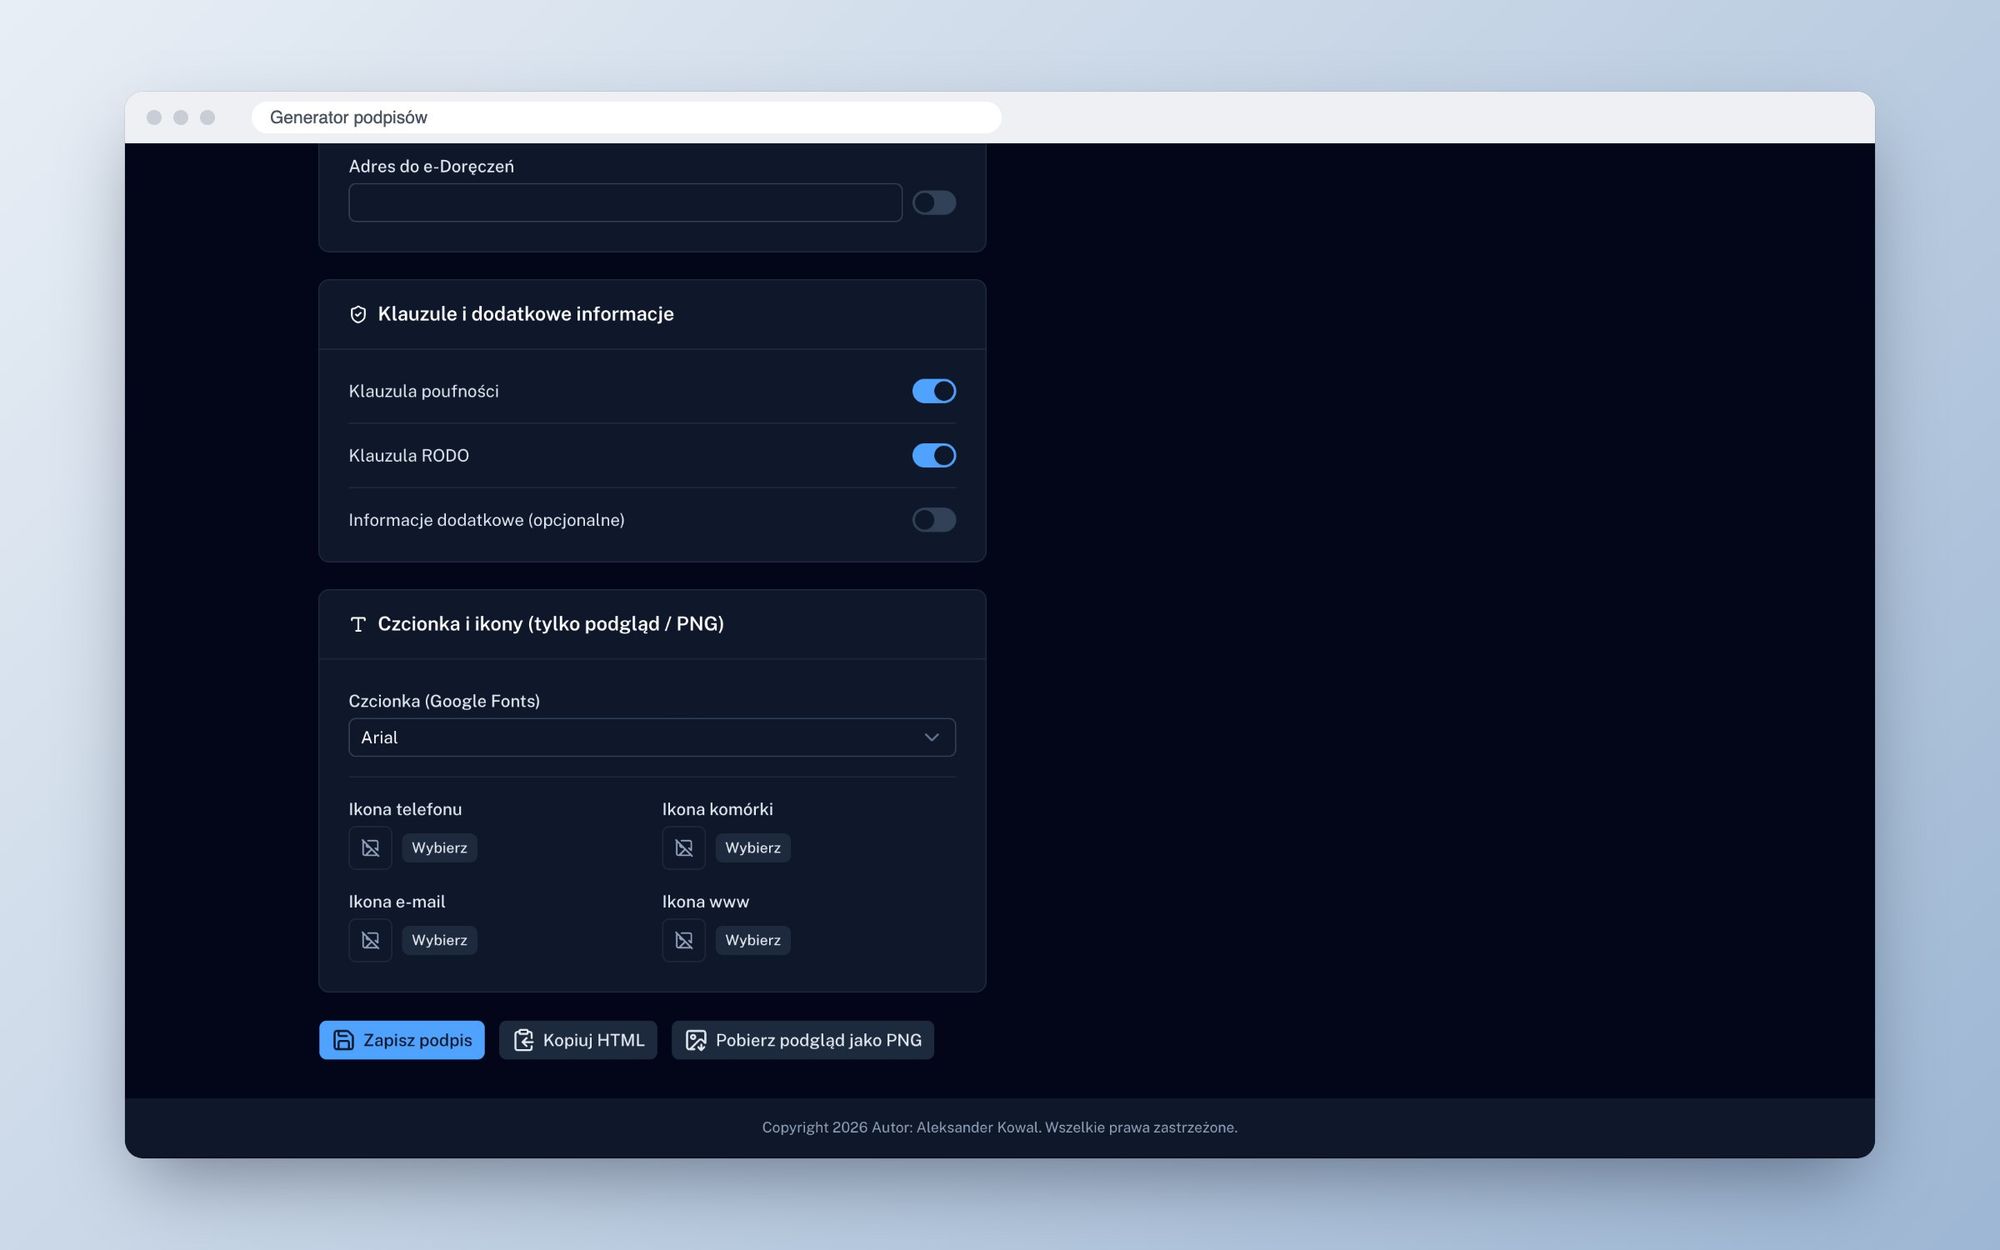Click the Ikona telefonu label

pos(405,809)
